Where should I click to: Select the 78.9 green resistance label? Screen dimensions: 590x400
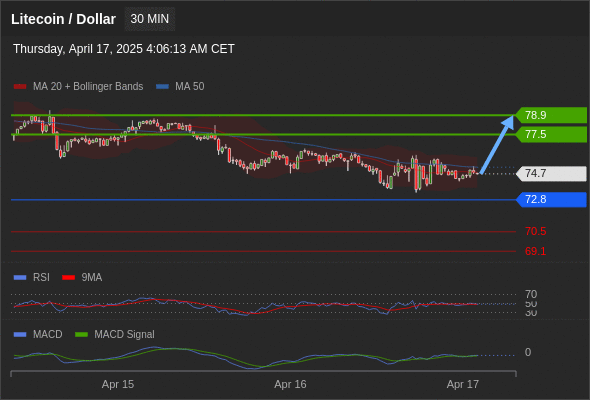click(x=551, y=115)
